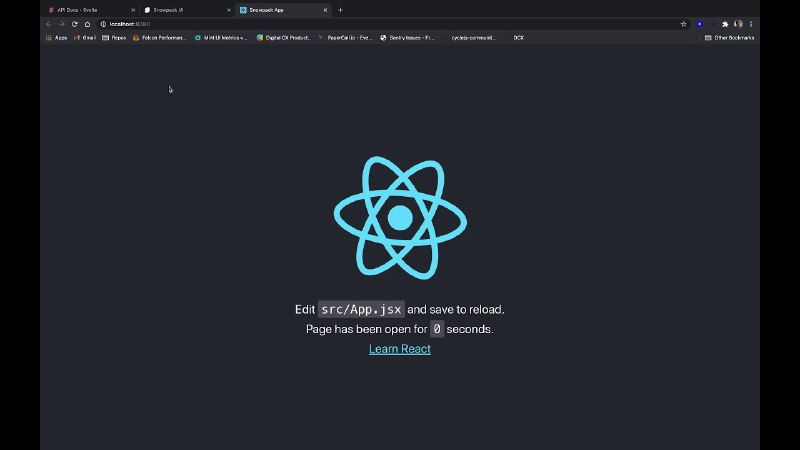This screenshot has width=800, height=450.
Task: Open the DCX bookmark
Action: tap(515, 38)
